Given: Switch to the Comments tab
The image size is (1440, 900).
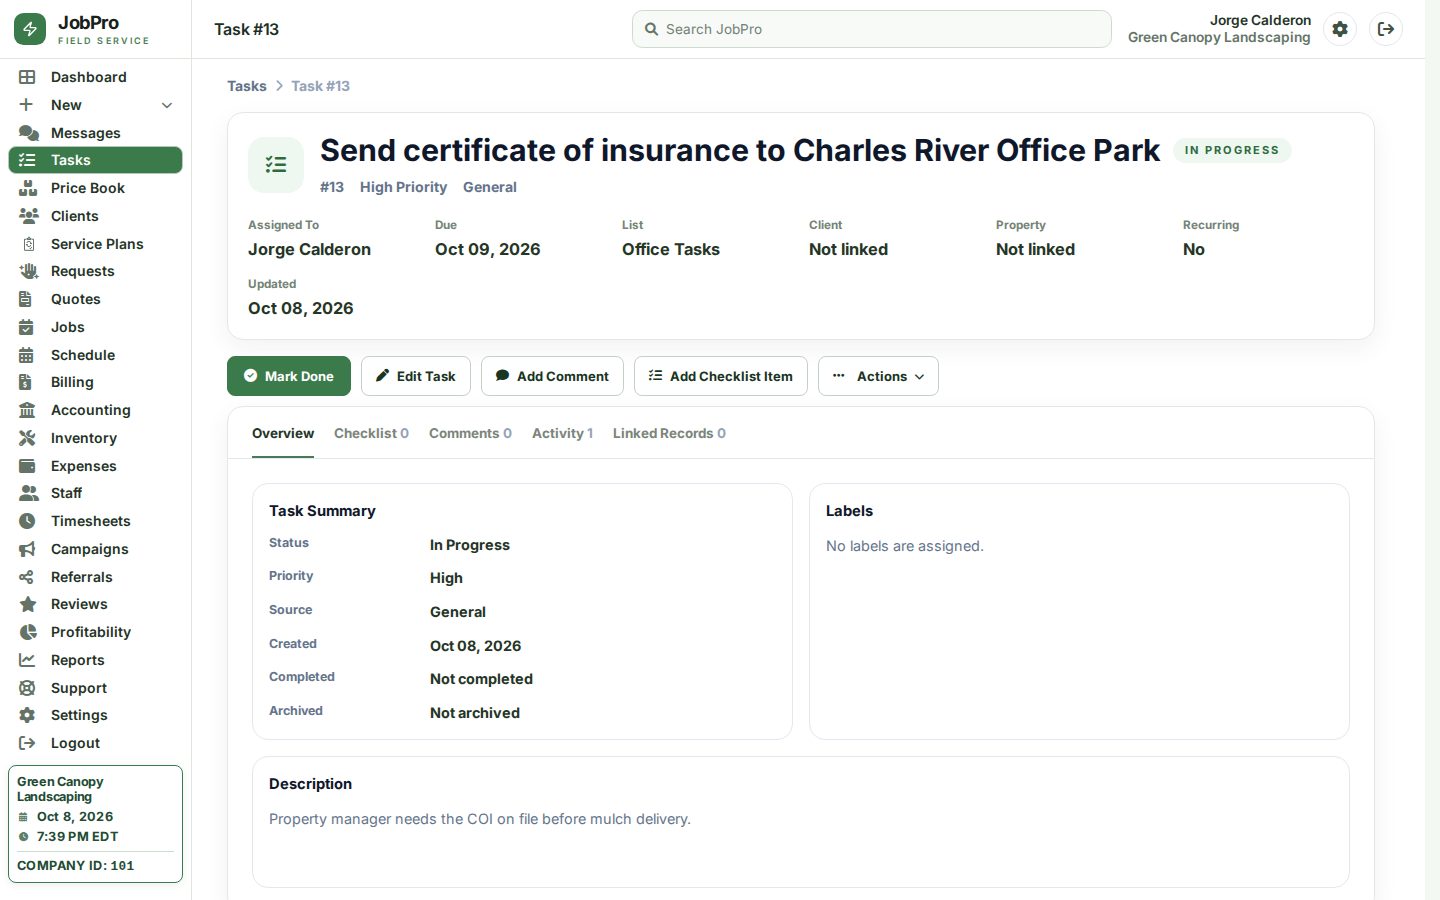Looking at the screenshot, I should (x=470, y=433).
